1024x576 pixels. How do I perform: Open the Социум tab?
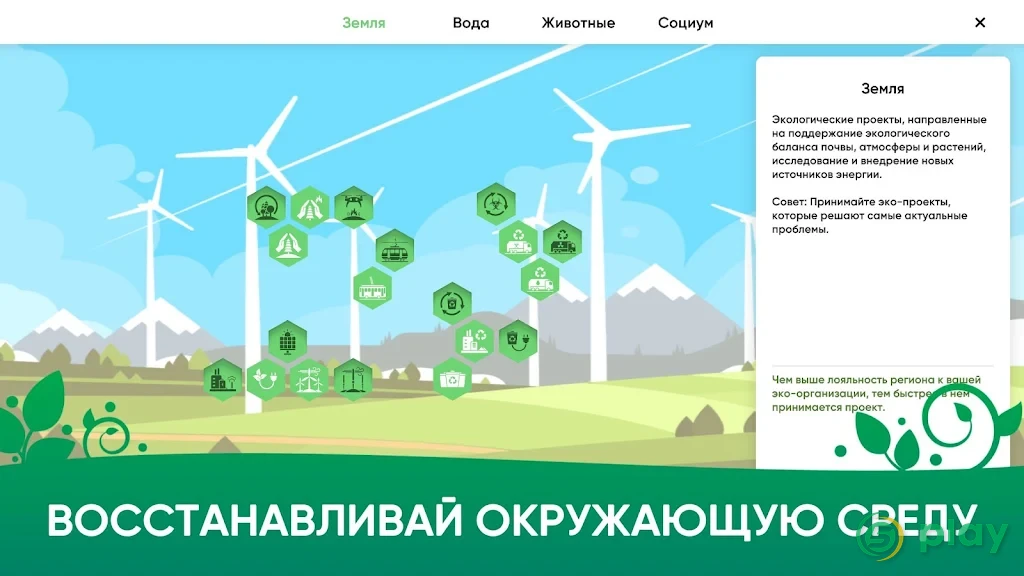pos(686,23)
